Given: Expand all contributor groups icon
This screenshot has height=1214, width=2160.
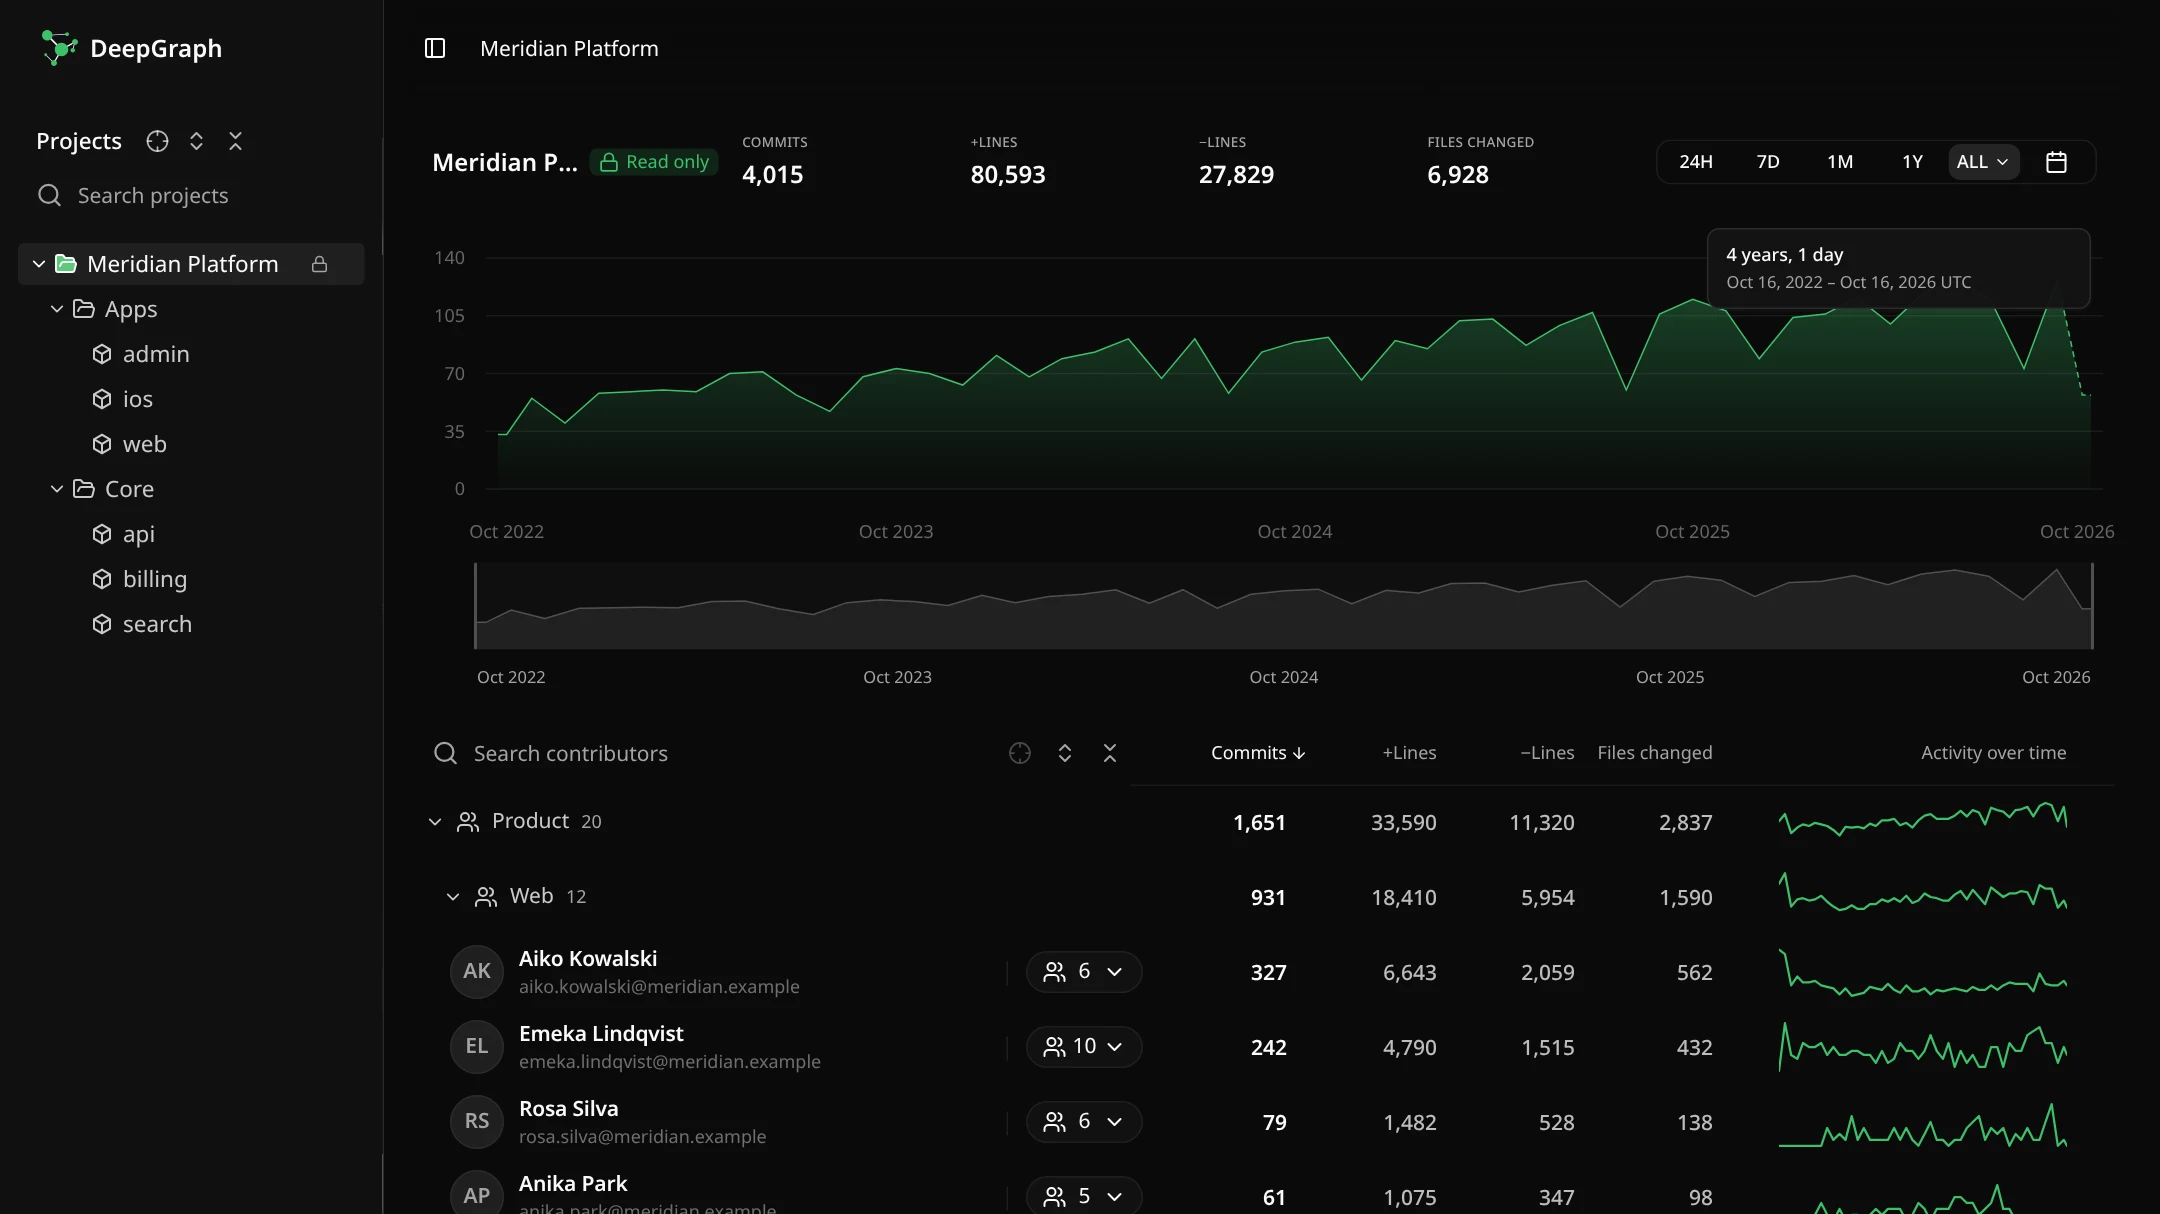Looking at the screenshot, I should point(1065,753).
